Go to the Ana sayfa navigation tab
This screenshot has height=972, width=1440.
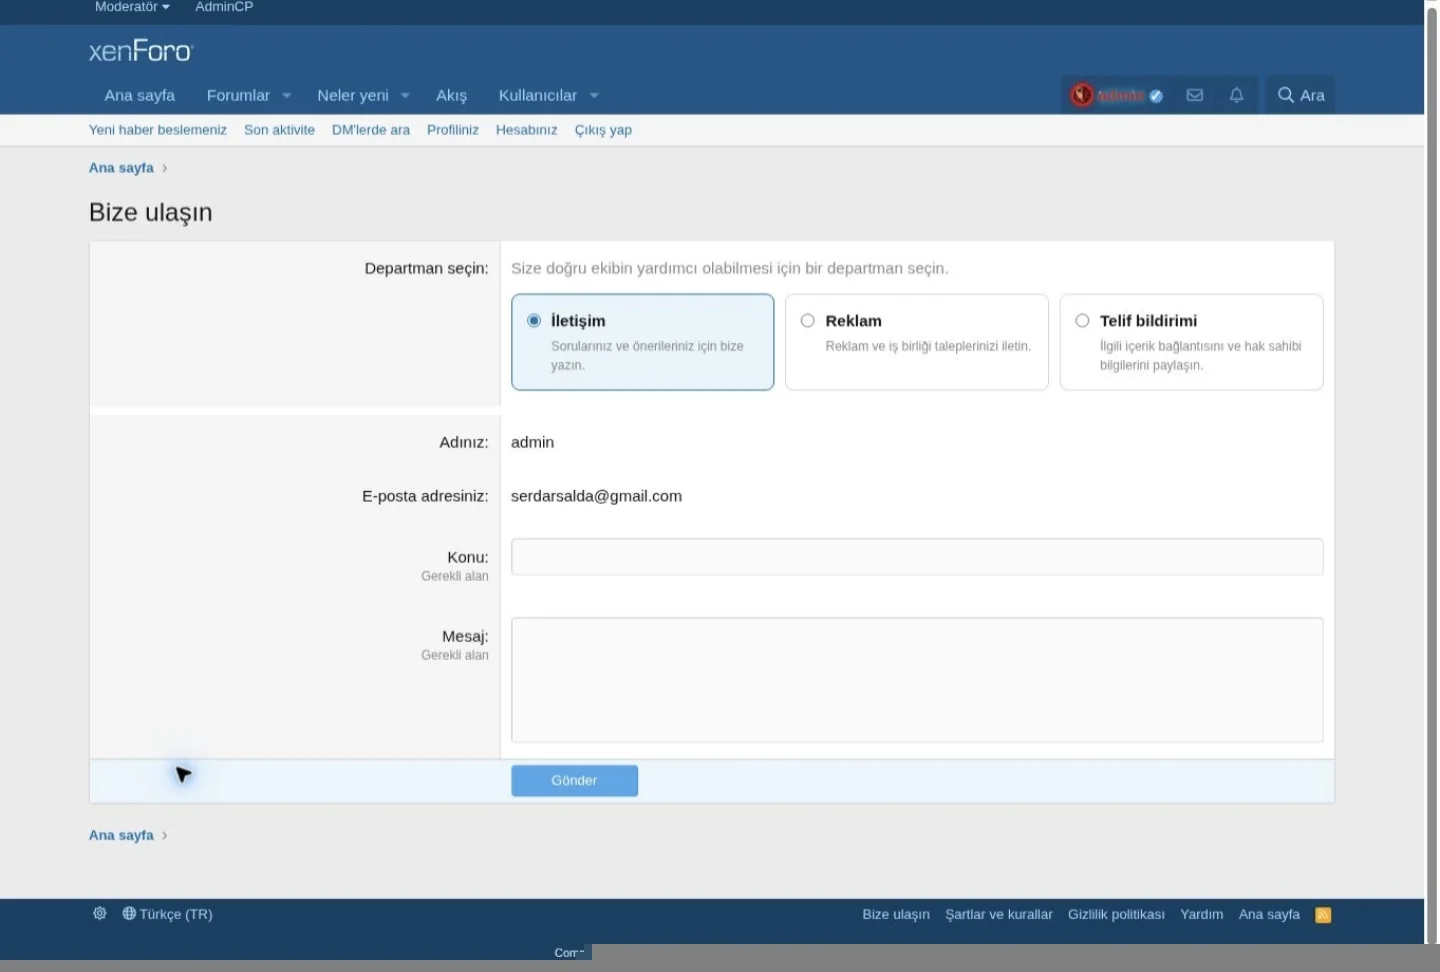coord(140,96)
